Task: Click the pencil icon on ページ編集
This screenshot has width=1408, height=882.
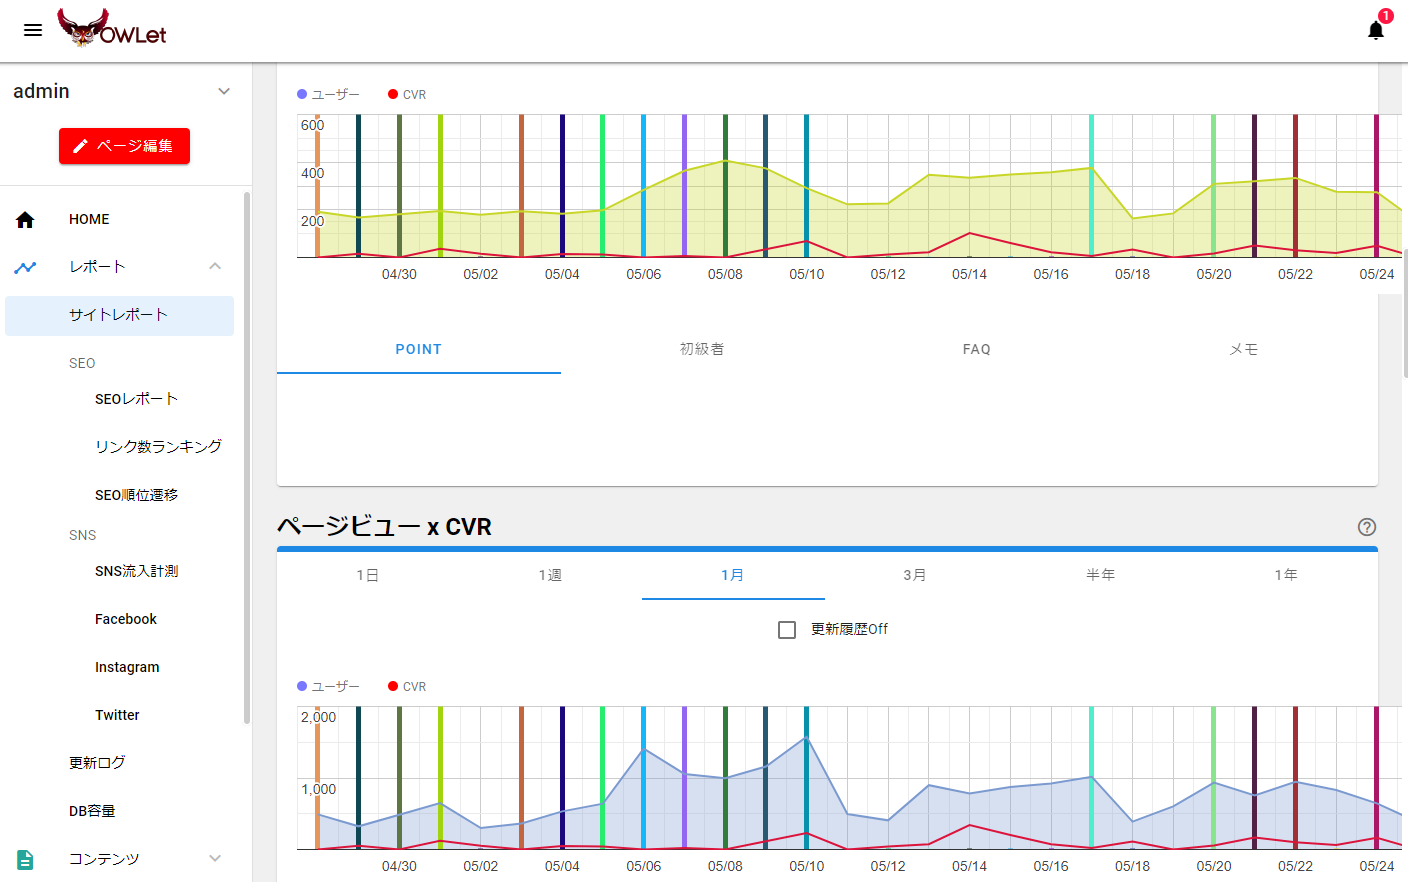Action: click(80, 146)
